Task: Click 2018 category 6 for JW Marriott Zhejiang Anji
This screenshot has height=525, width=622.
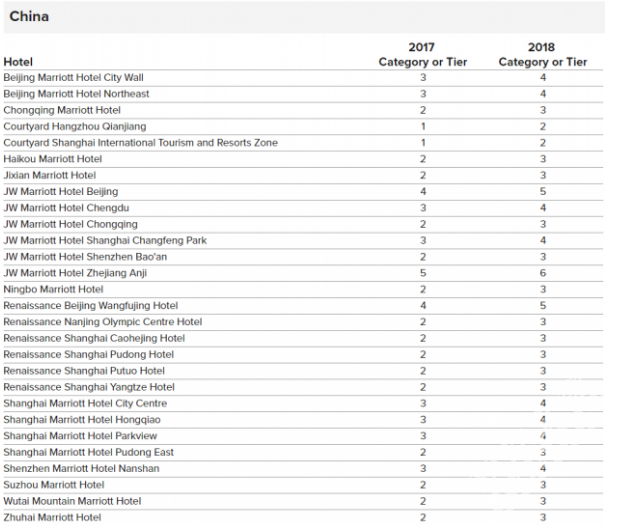Action: coord(543,273)
